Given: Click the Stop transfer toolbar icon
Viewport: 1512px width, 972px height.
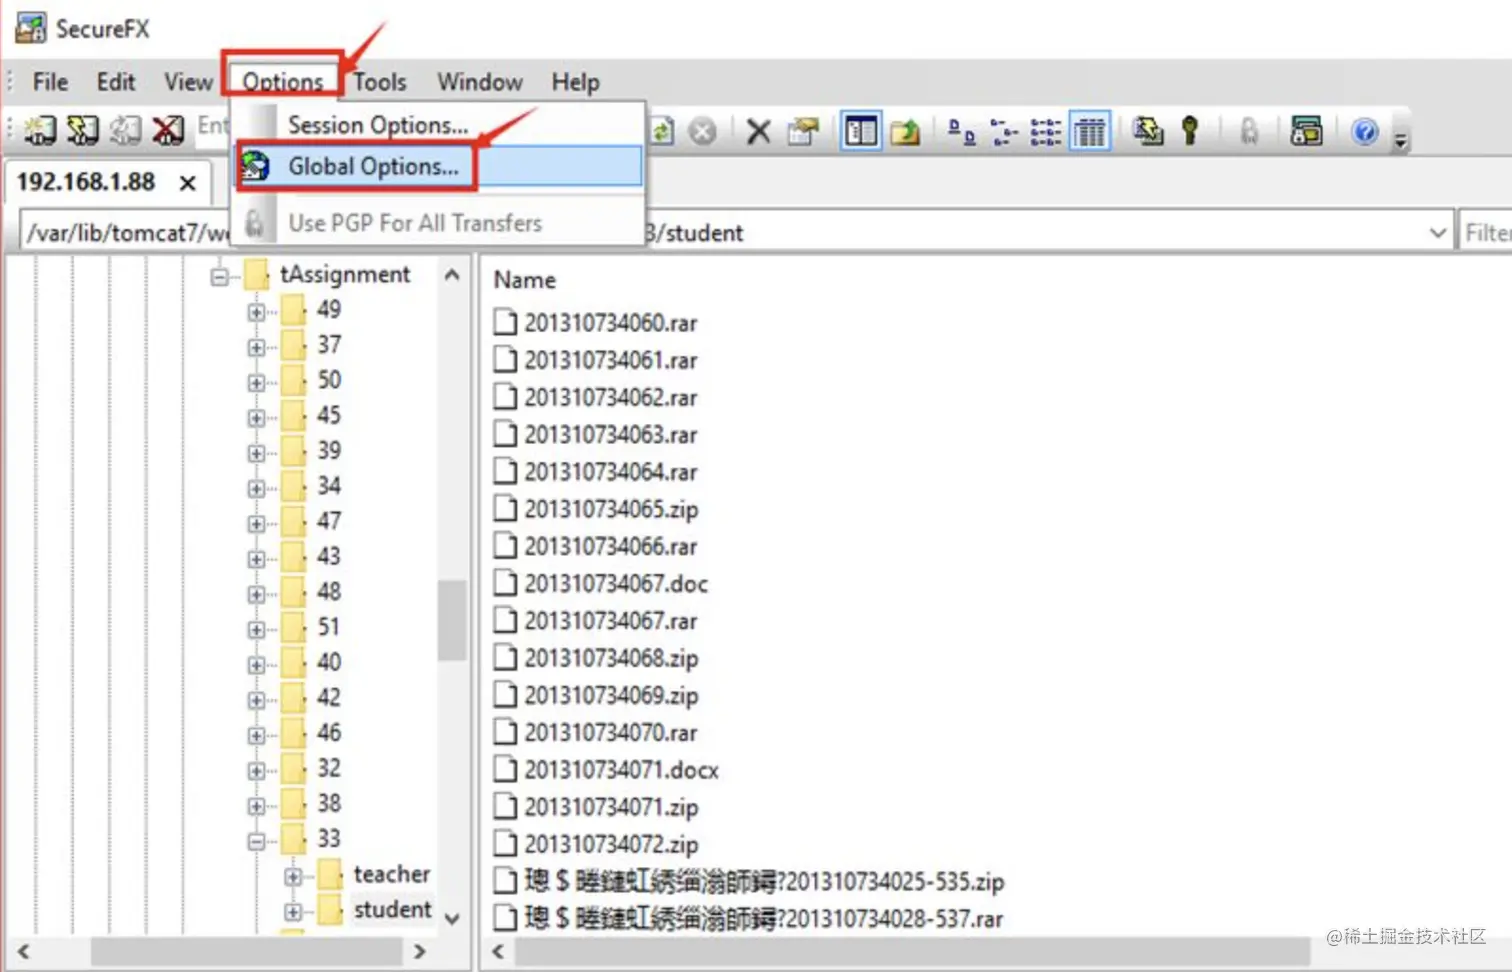Looking at the screenshot, I should [x=703, y=131].
